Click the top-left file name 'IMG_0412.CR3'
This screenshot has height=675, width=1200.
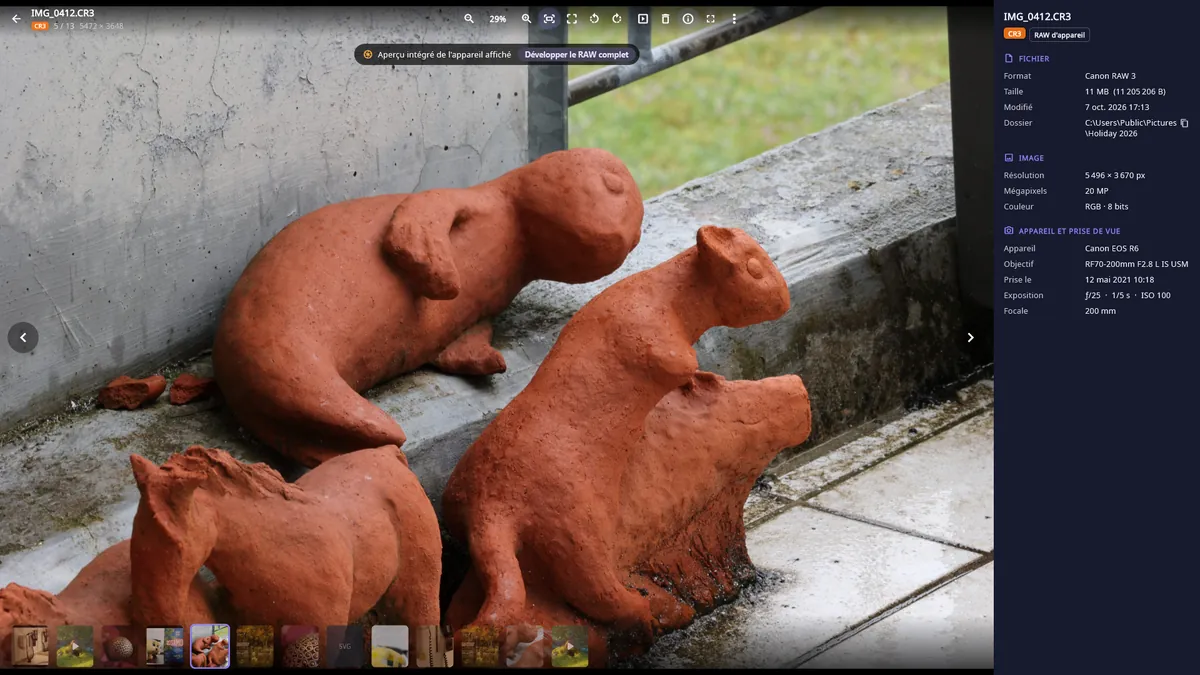coord(63,13)
